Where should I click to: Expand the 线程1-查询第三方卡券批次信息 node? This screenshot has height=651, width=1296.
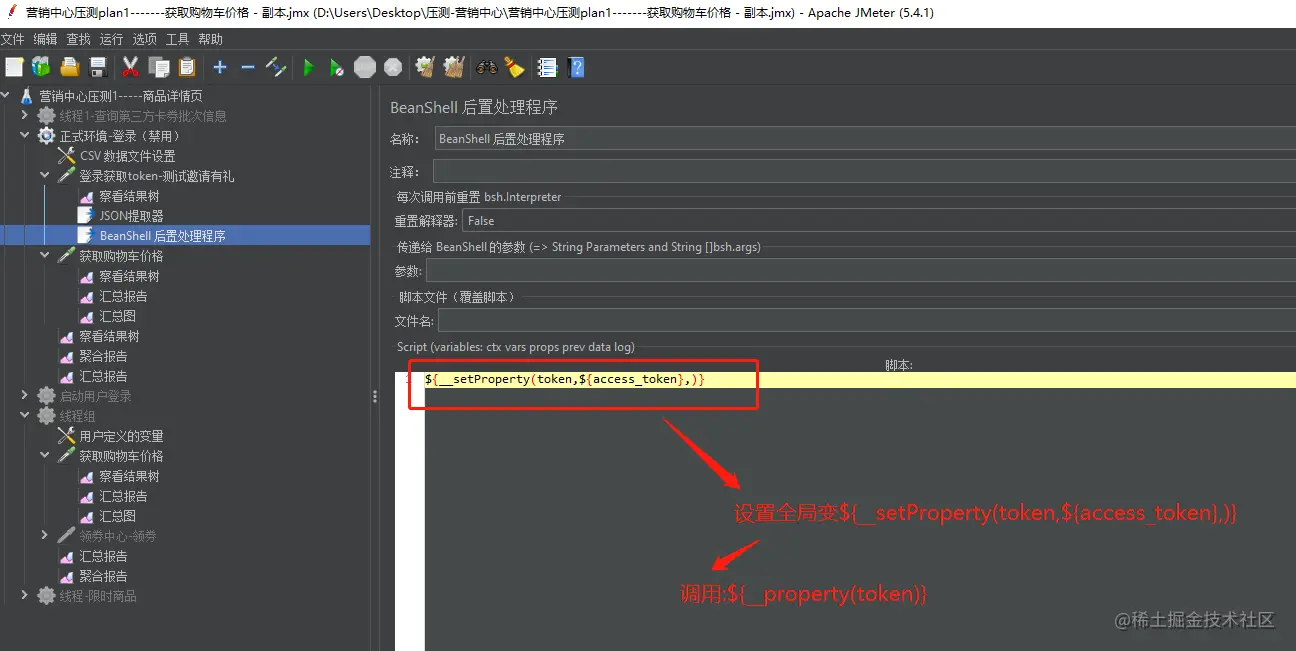point(24,115)
